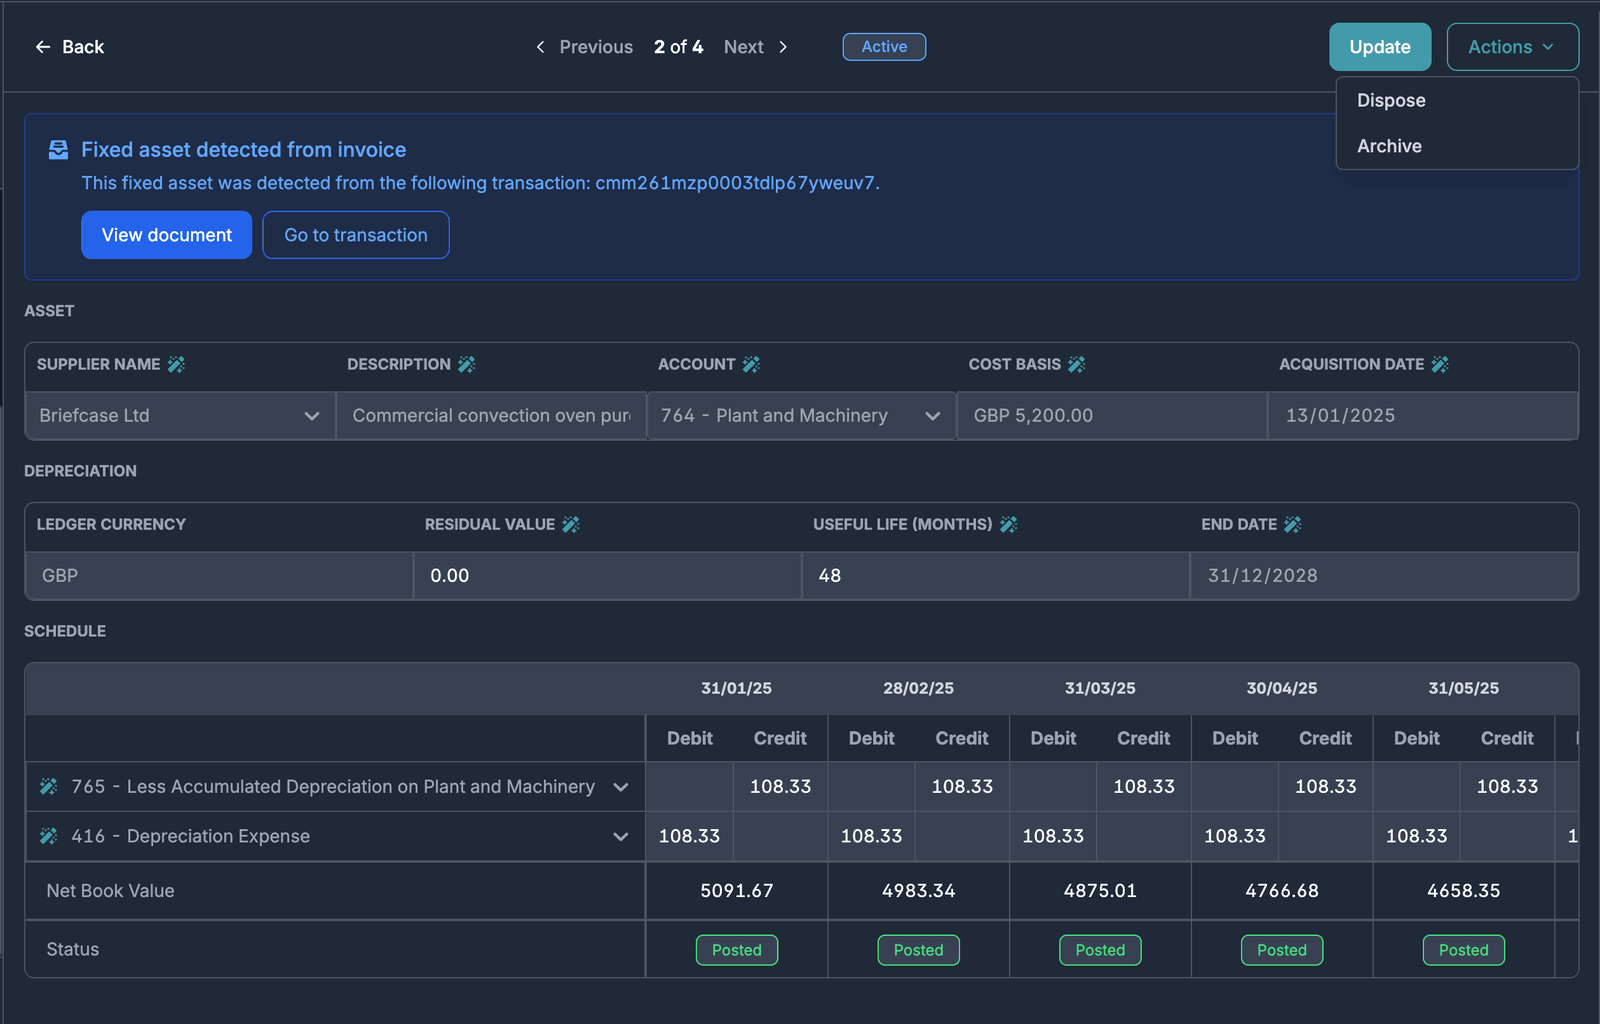Click the invoice inbox icon in banner
This screenshot has width=1600, height=1024.
[59, 150]
